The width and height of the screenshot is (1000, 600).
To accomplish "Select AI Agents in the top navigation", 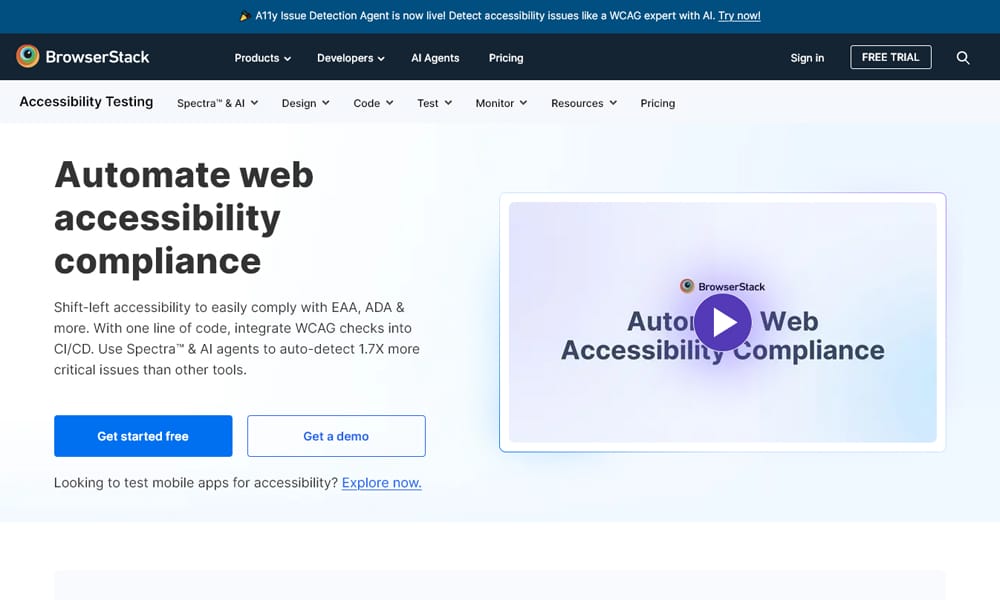I will click(x=435, y=58).
